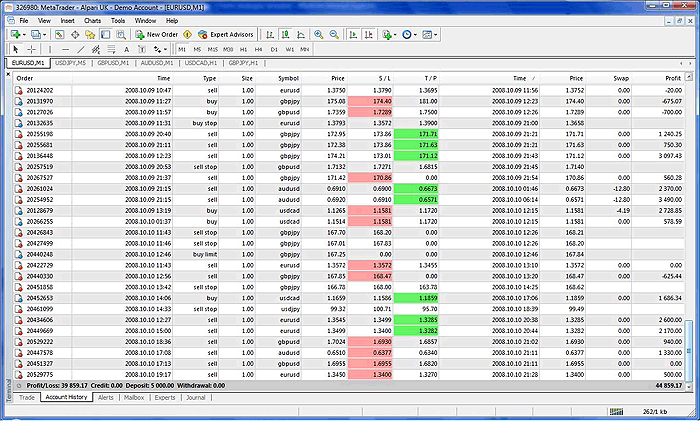
Task: Select the Cursor arrow tool
Action: pos(16,49)
